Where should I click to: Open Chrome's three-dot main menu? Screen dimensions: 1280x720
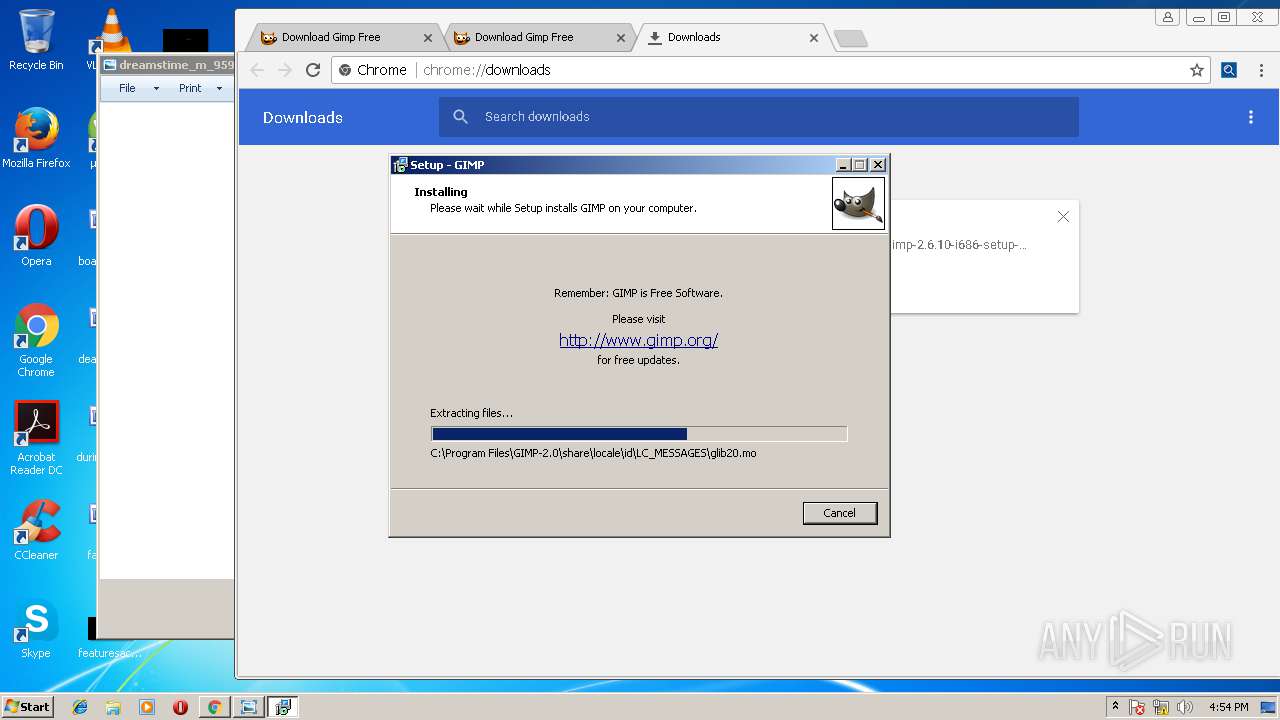(x=1261, y=70)
